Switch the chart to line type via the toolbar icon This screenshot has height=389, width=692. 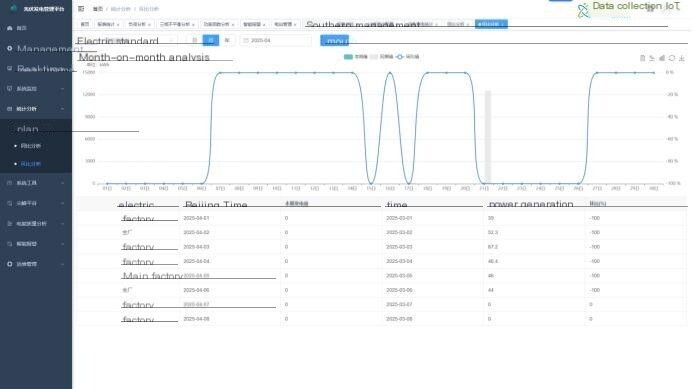pos(652,58)
